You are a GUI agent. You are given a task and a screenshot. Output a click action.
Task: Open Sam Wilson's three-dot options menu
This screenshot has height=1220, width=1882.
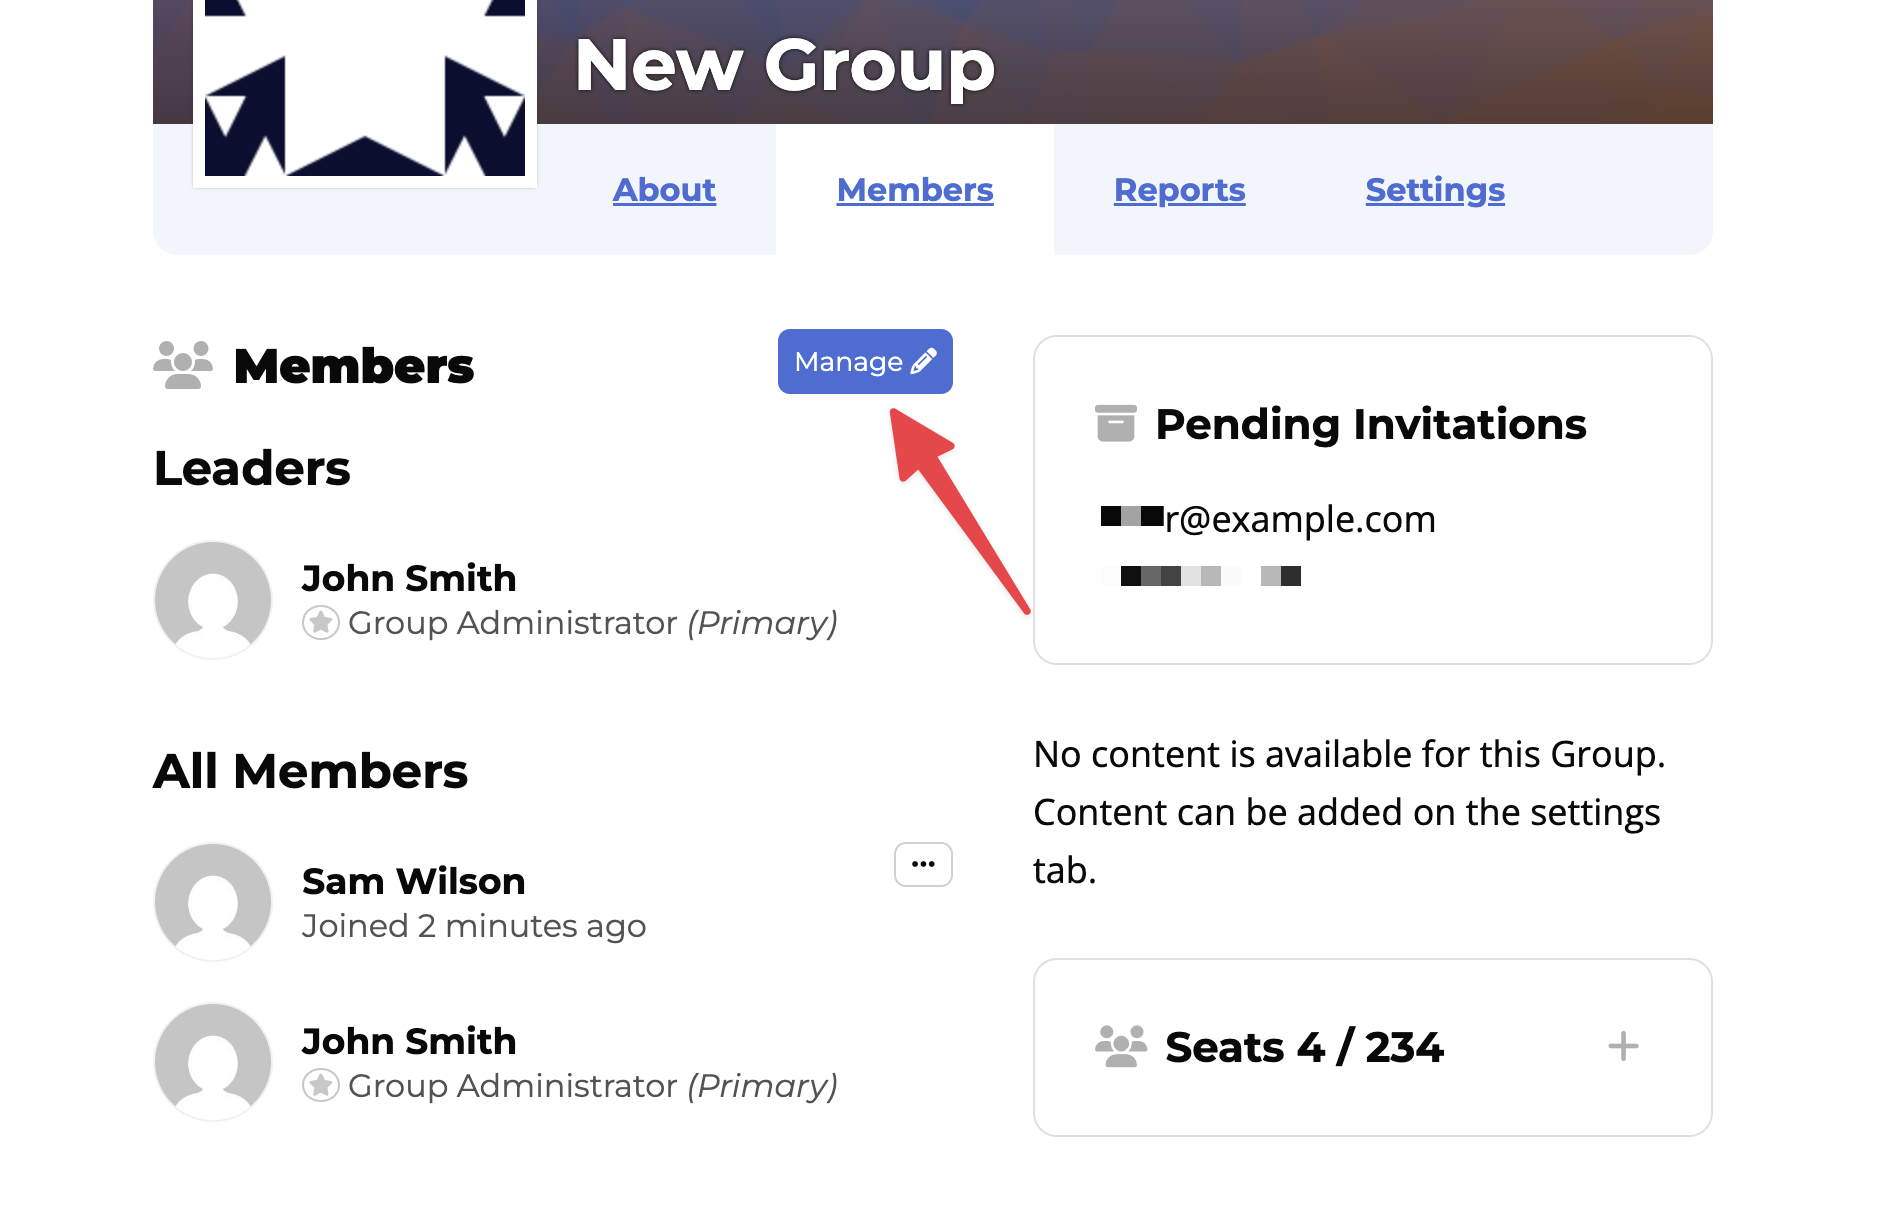(923, 865)
